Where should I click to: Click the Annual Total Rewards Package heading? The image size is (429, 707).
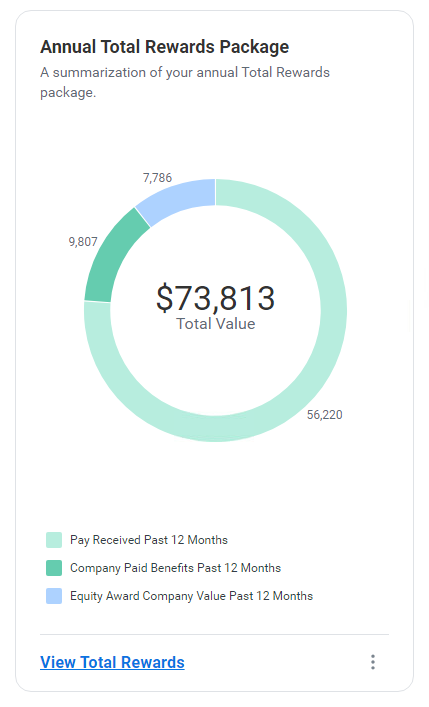(165, 47)
